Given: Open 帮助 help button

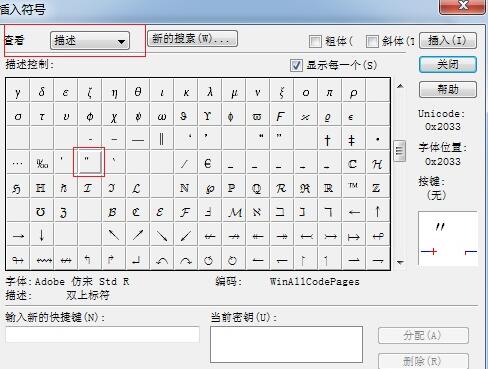Looking at the screenshot, I should [448, 89].
